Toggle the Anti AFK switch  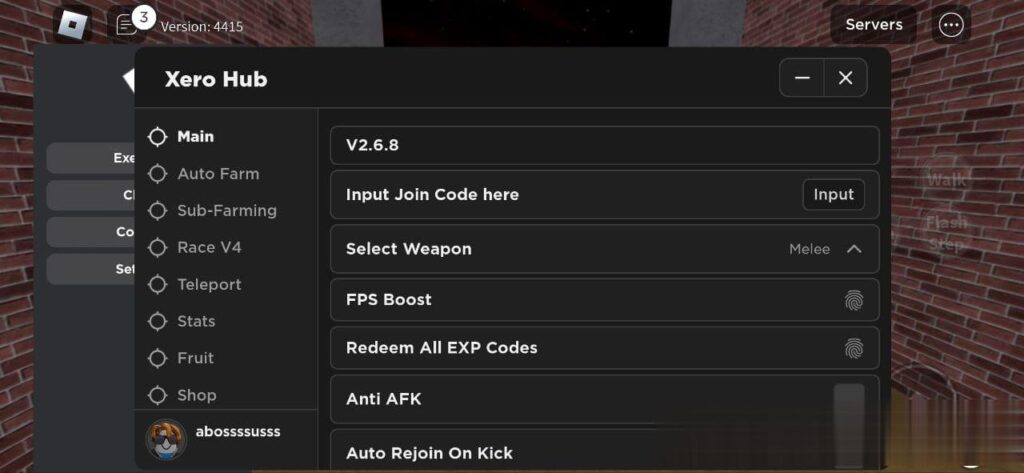(x=848, y=398)
